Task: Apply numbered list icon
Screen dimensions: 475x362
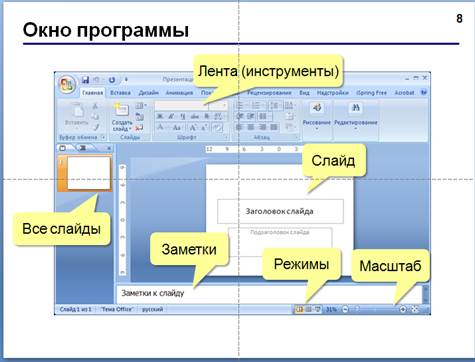Action: pyautogui.click(x=257, y=106)
